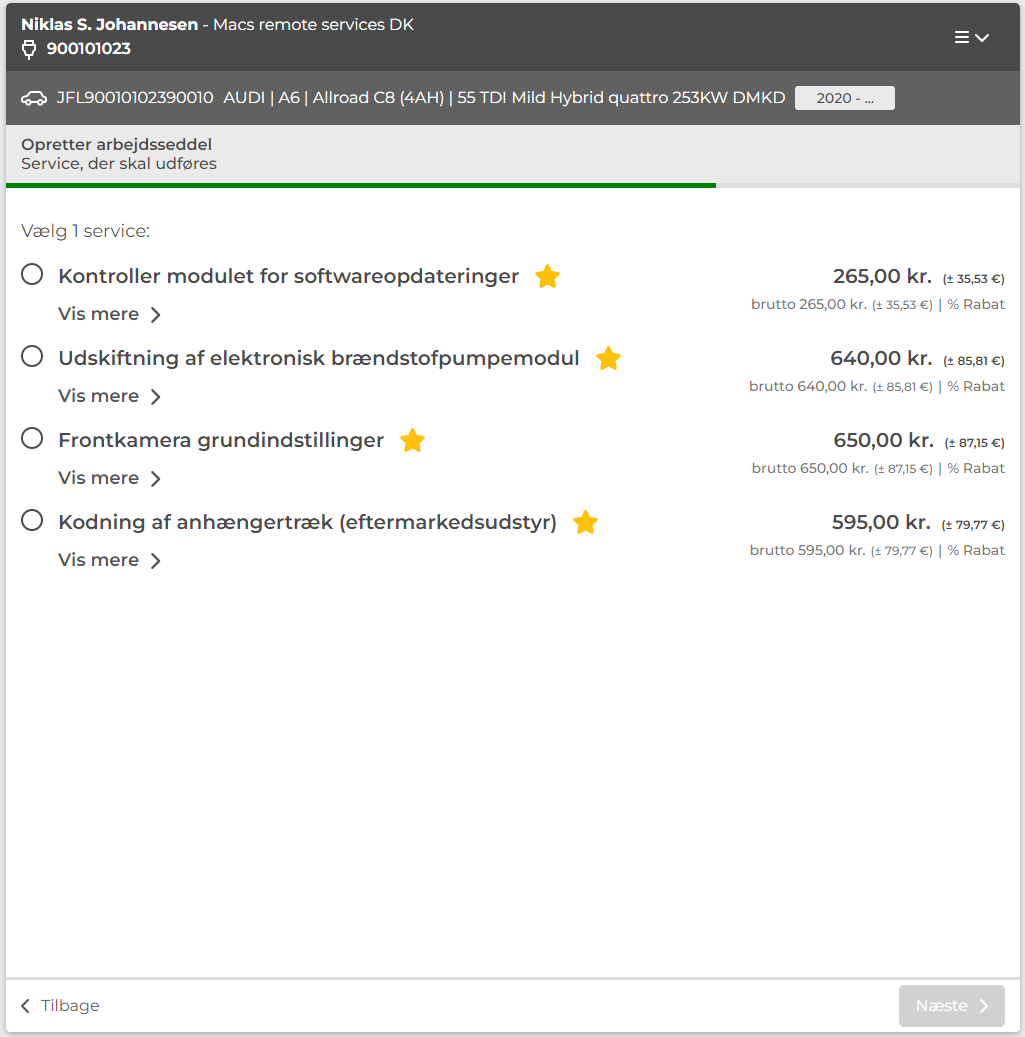Viewport: 1025px width, 1037px height.
Task: Click the text brutto 265,00 kr.
Action: pyautogui.click(x=809, y=305)
